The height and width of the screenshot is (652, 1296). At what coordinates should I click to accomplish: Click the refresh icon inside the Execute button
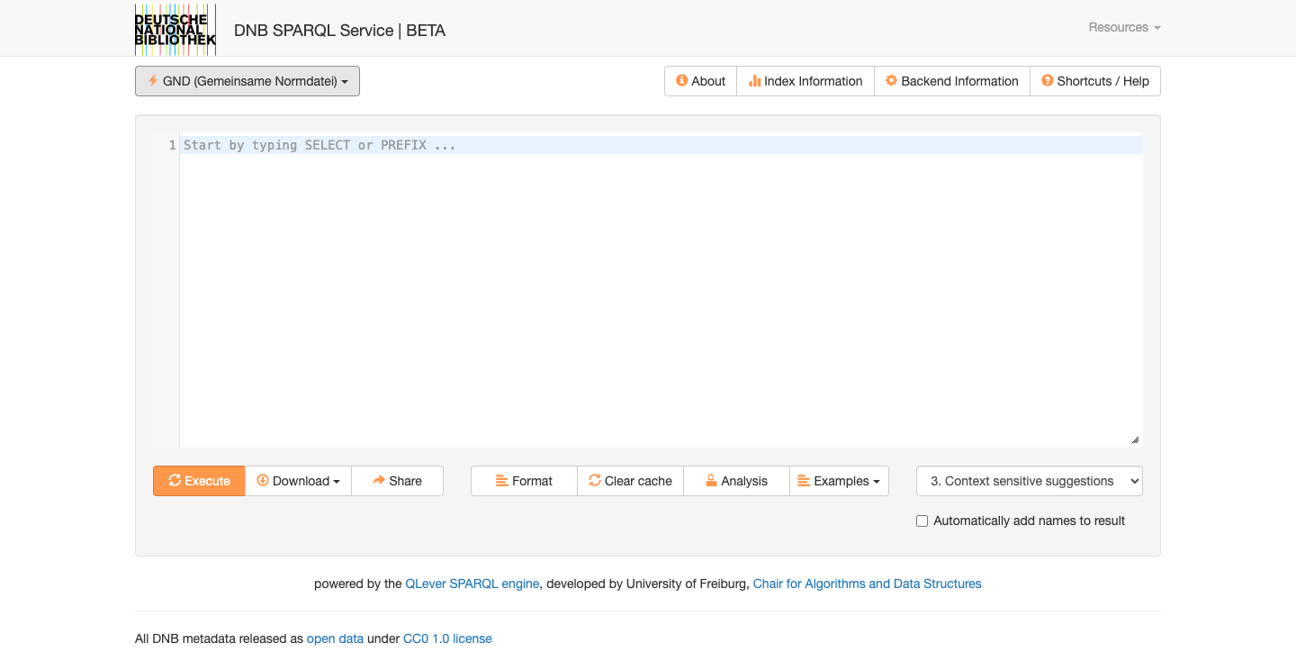point(176,481)
